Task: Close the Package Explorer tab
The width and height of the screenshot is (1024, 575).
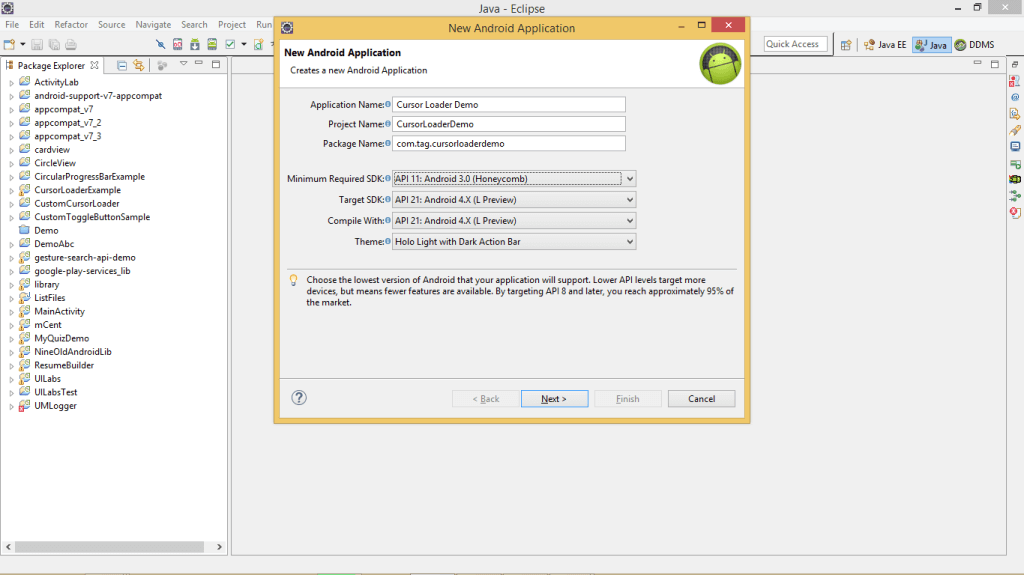Action: (x=95, y=65)
